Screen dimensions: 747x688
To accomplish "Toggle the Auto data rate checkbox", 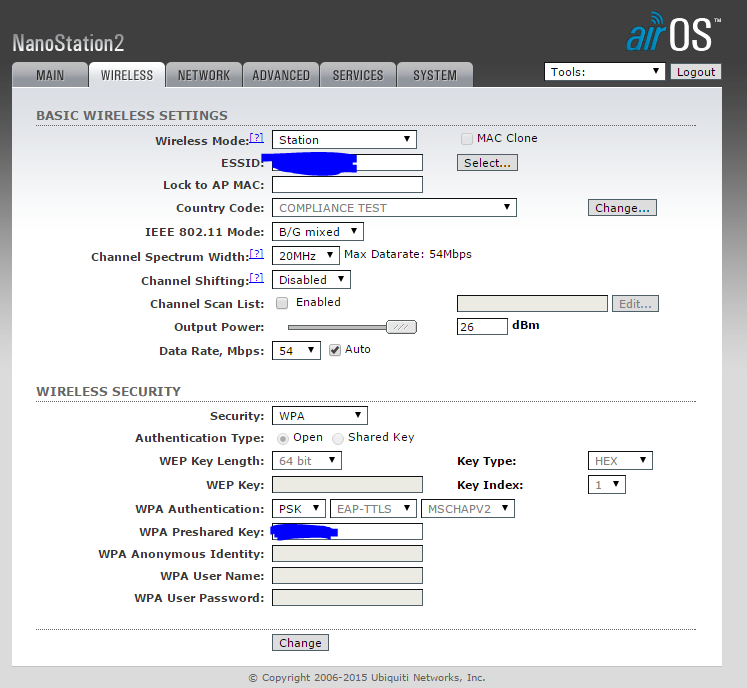I will point(335,350).
